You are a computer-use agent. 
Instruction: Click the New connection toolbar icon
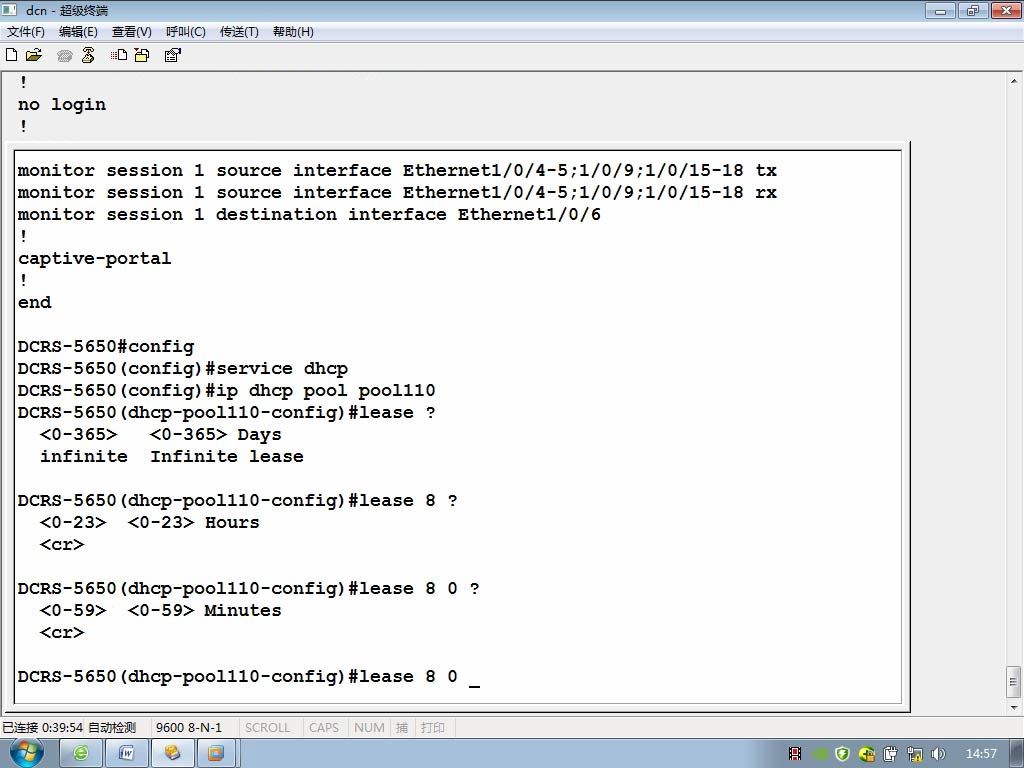[11, 55]
